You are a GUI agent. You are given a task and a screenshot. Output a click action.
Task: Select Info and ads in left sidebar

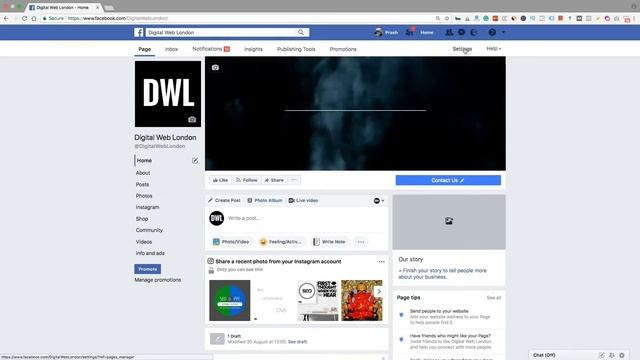(150, 253)
